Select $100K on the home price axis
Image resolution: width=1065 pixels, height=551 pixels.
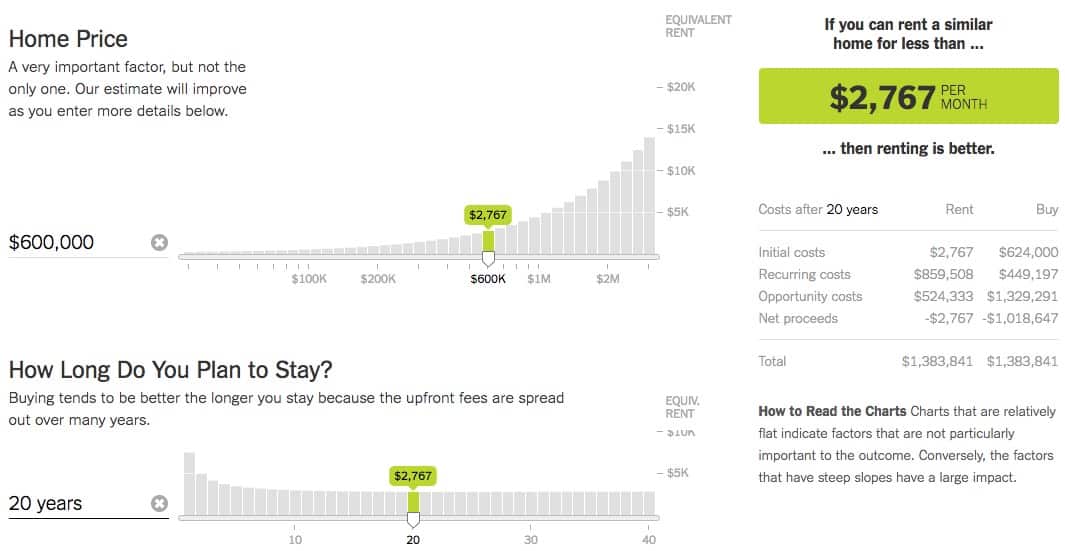(x=309, y=279)
